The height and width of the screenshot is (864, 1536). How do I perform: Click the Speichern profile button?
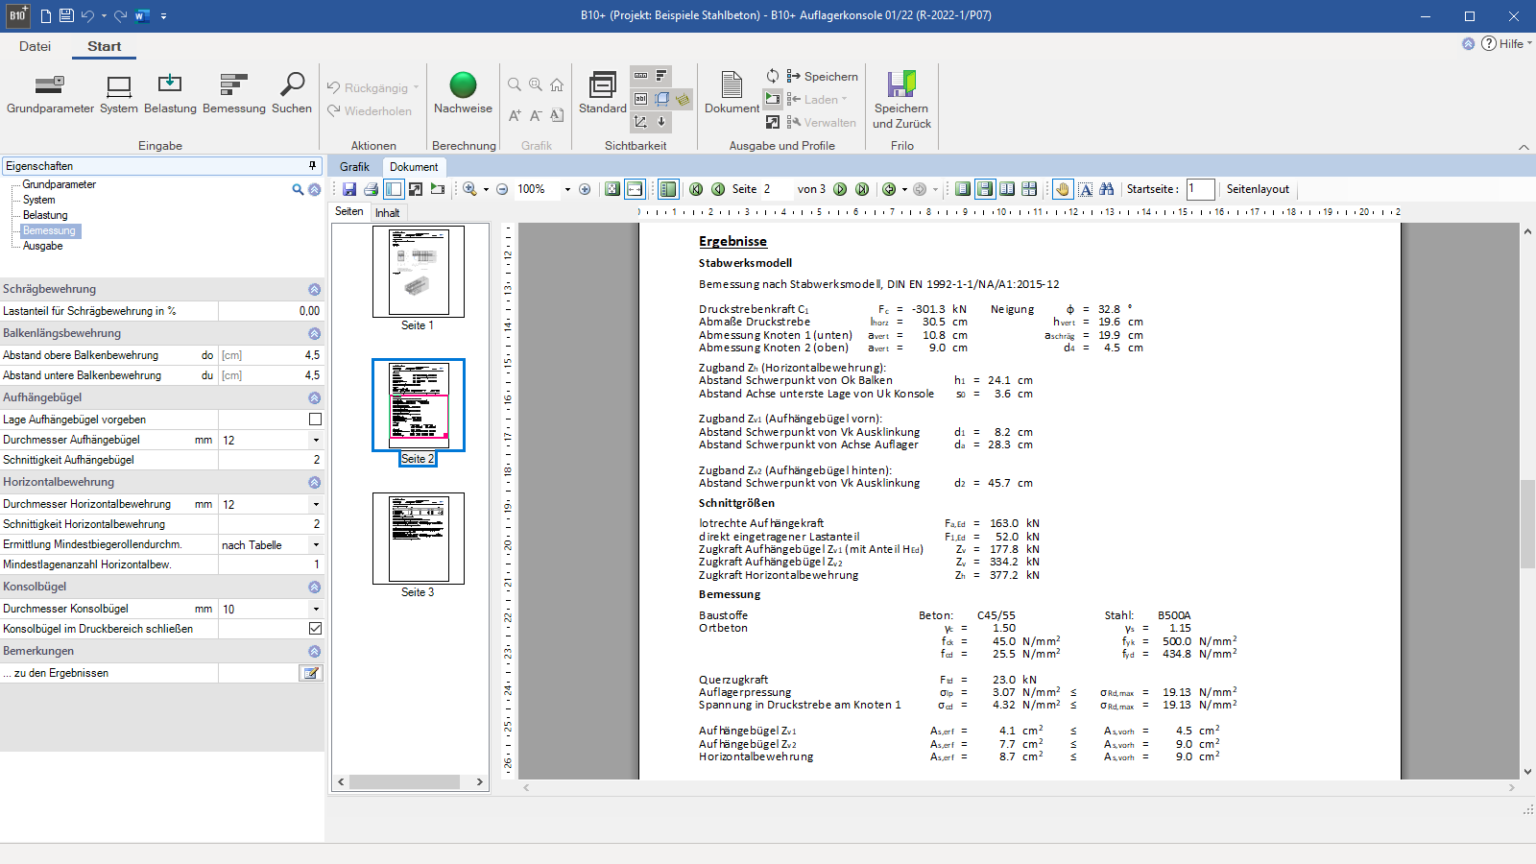823,77
